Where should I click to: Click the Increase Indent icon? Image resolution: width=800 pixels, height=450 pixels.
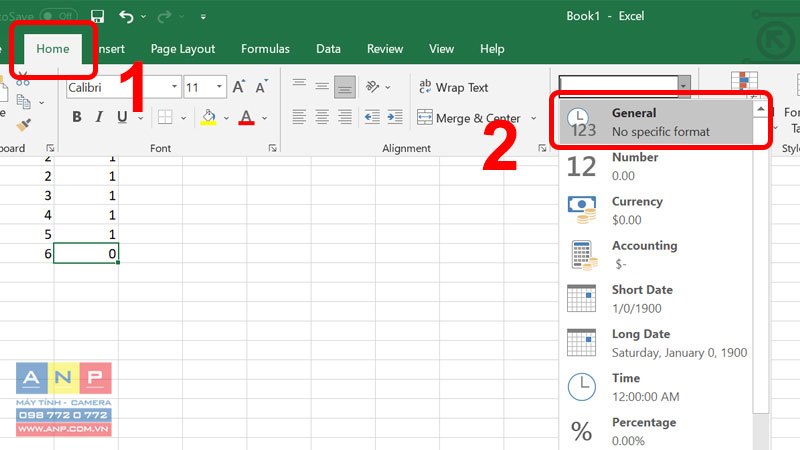pyautogui.click(x=395, y=117)
